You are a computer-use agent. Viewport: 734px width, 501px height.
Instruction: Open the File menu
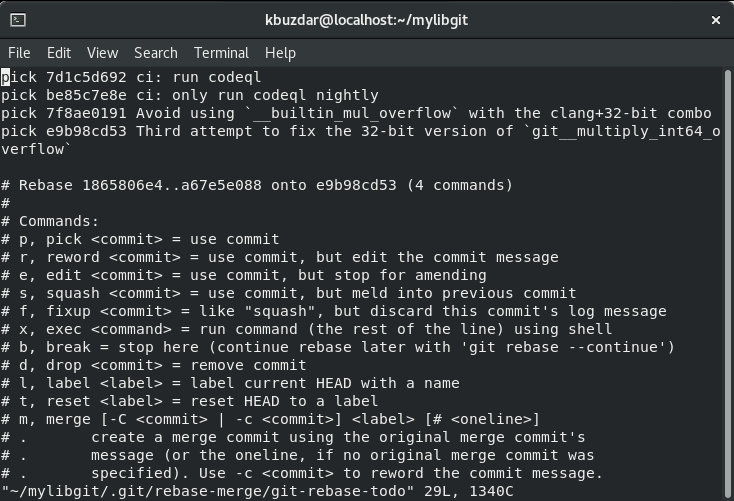point(19,53)
